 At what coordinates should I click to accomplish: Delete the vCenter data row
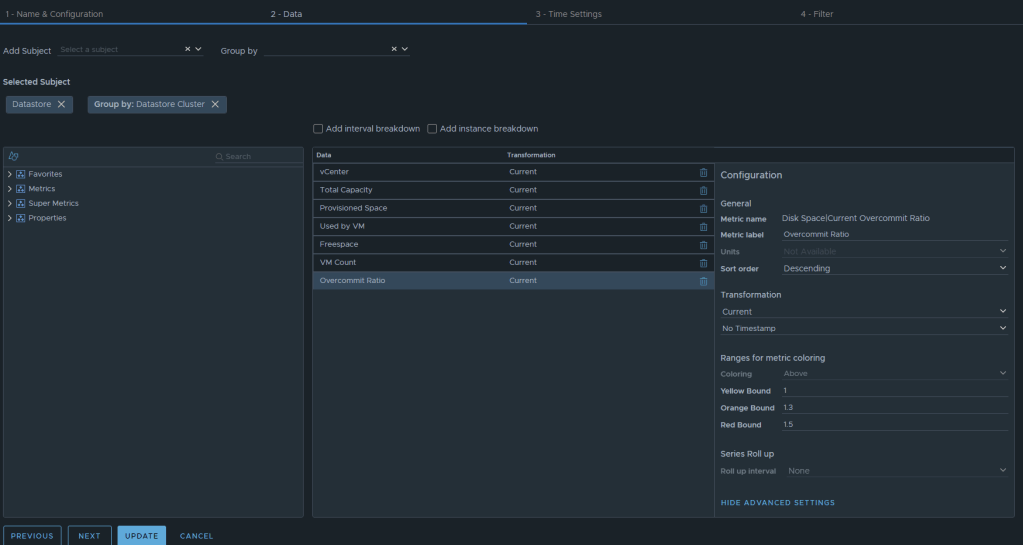click(703, 172)
